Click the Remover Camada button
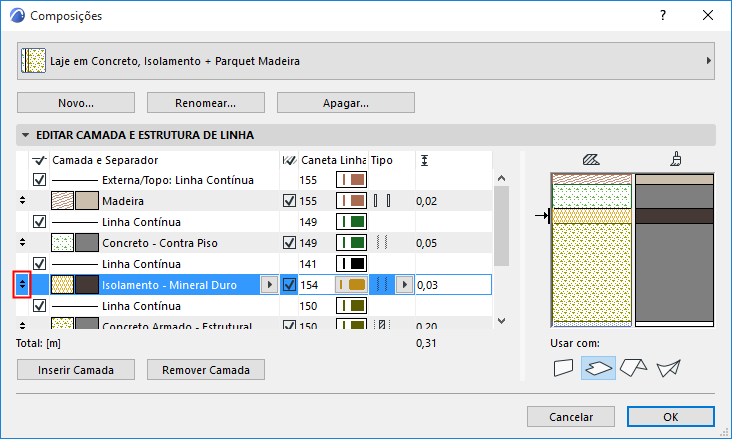 click(x=205, y=370)
